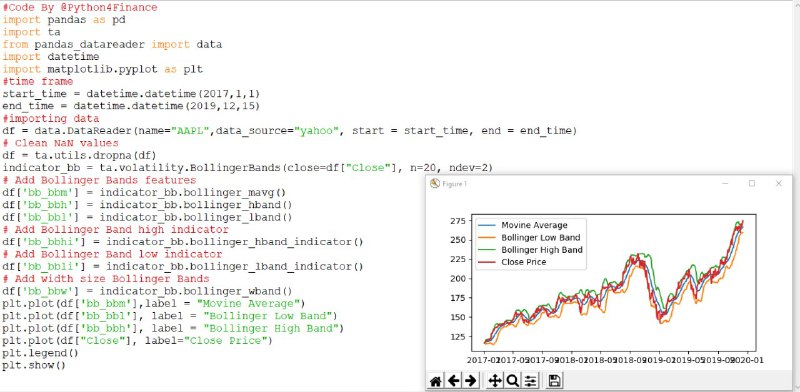Click the Movine Average legend entry
This screenshot has width=800, height=392.
click(523, 225)
